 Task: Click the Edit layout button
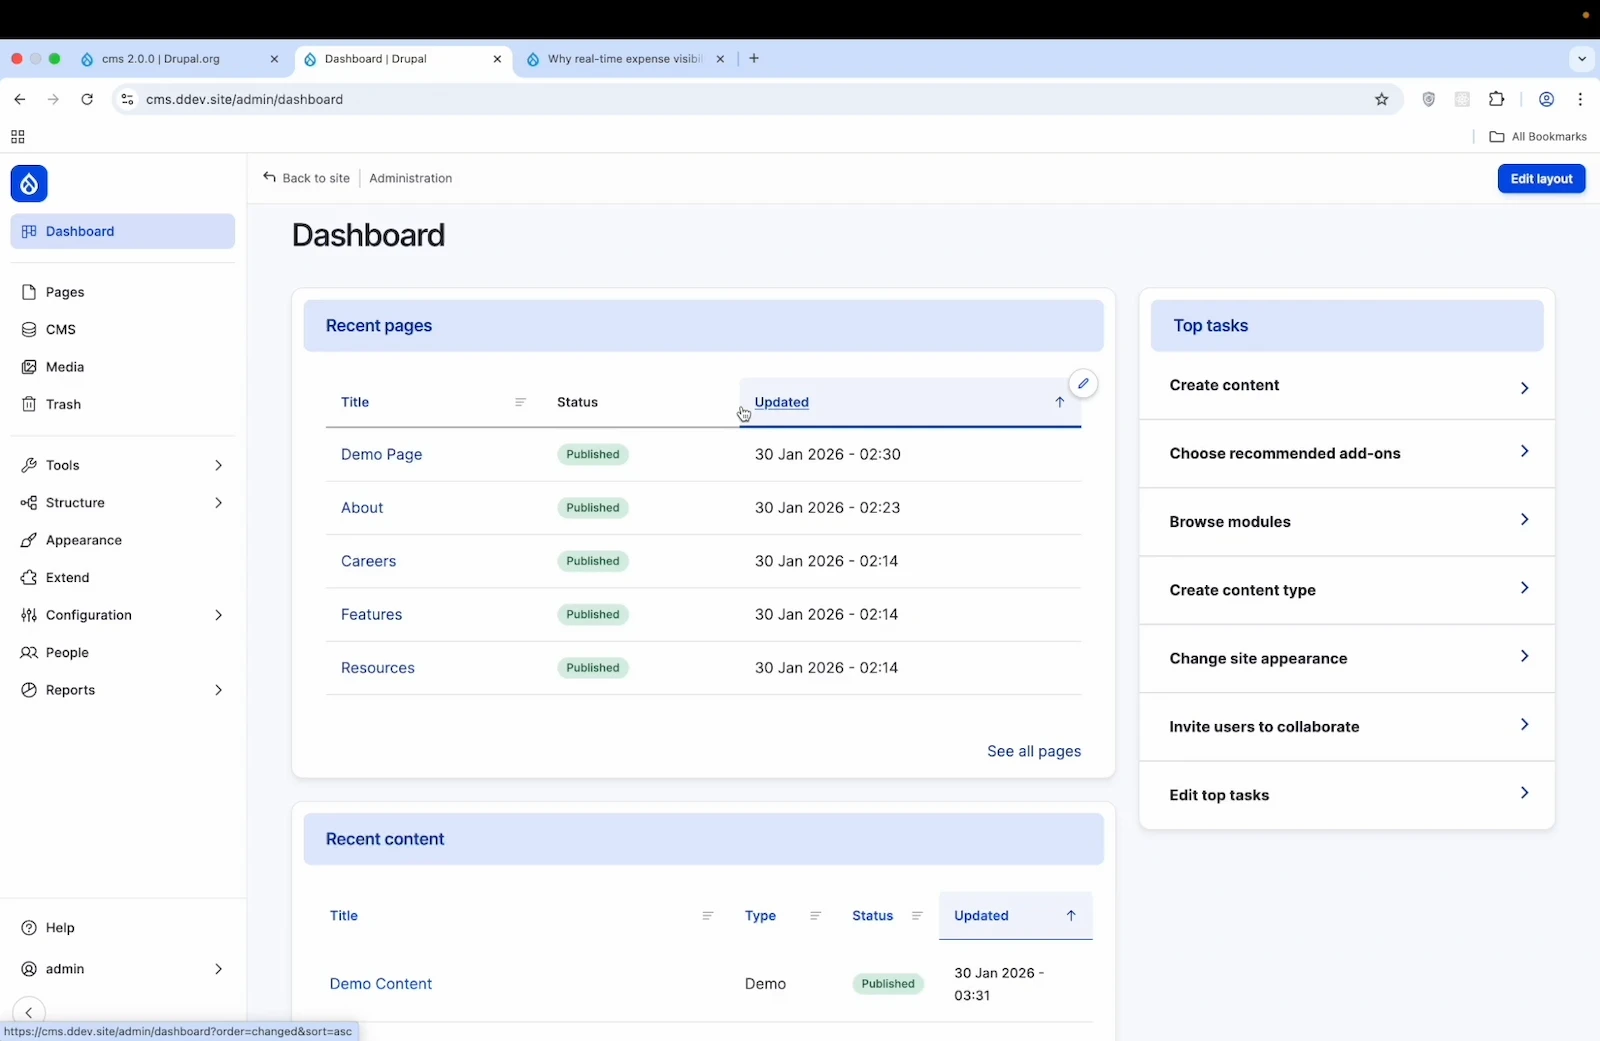pos(1541,179)
